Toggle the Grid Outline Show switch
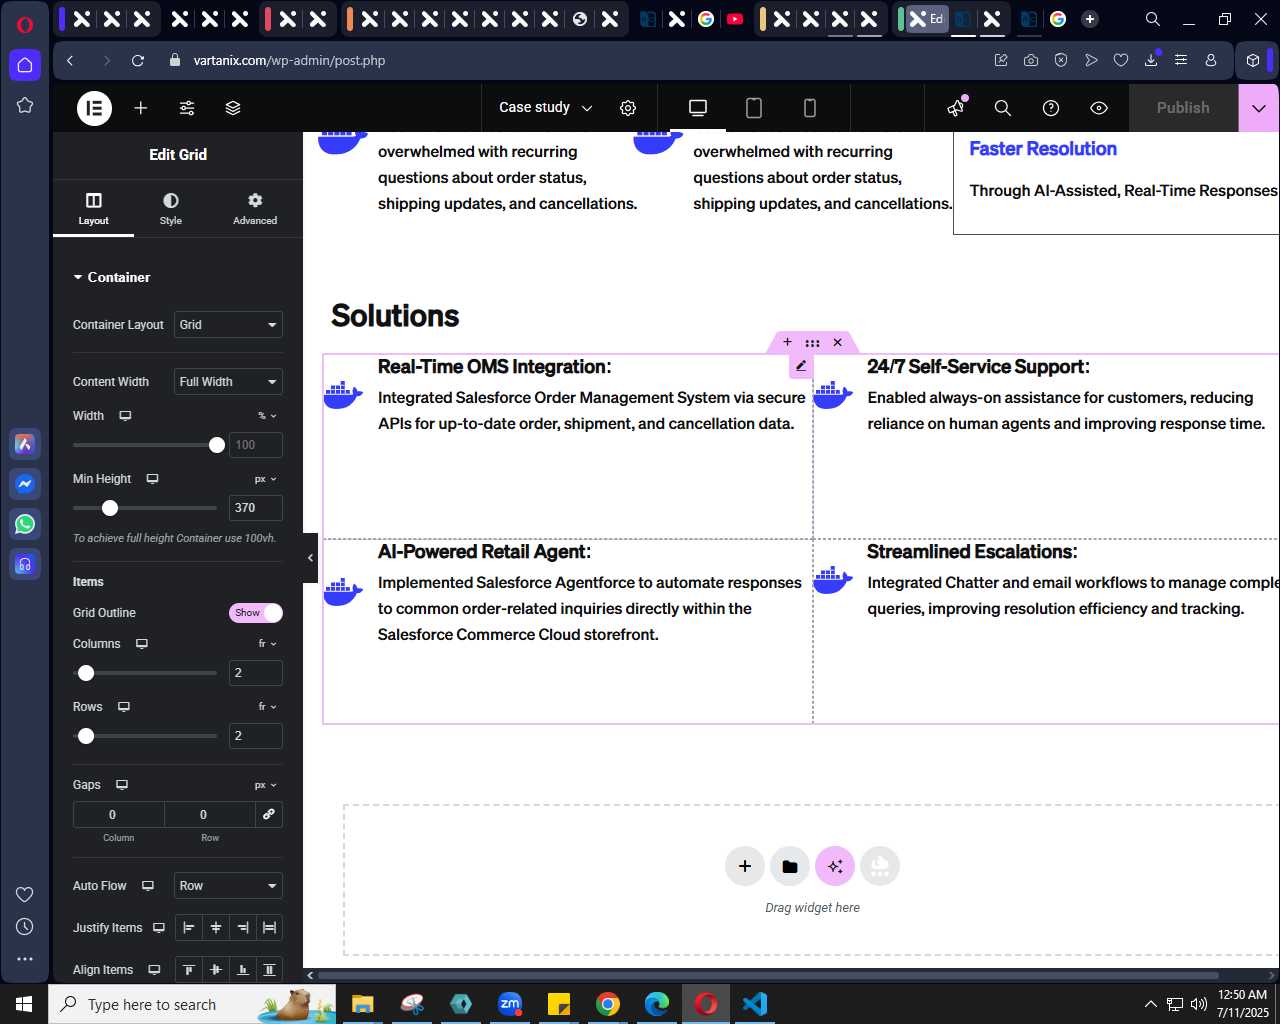This screenshot has width=1280, height=1024. pos(256,613)
